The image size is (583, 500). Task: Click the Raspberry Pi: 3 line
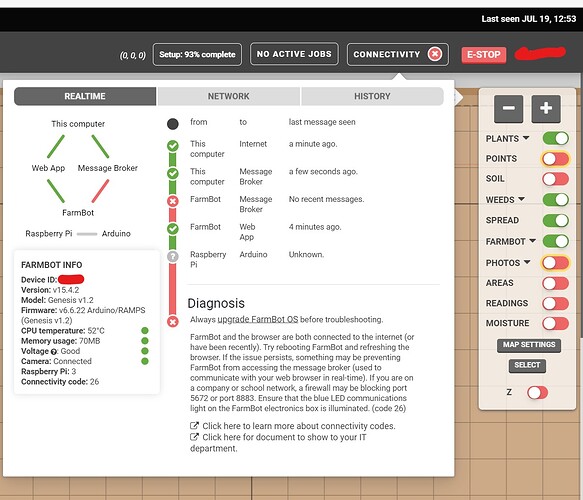pyautogui.click(x=48, y=371)
